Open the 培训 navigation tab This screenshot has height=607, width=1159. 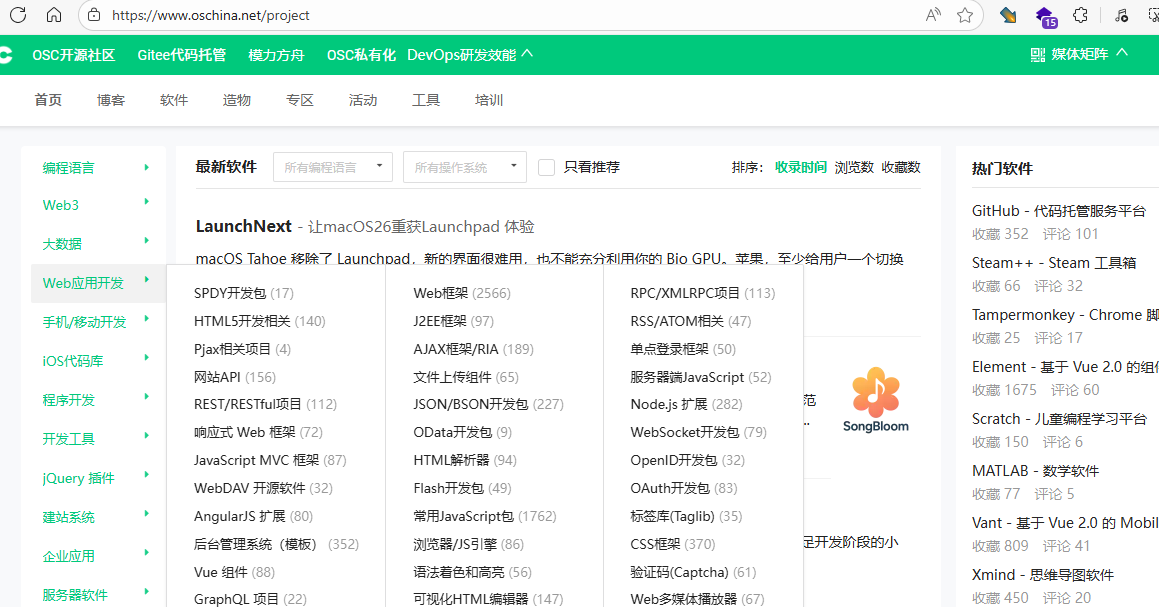pyautogui.click(x=489, y=100)
